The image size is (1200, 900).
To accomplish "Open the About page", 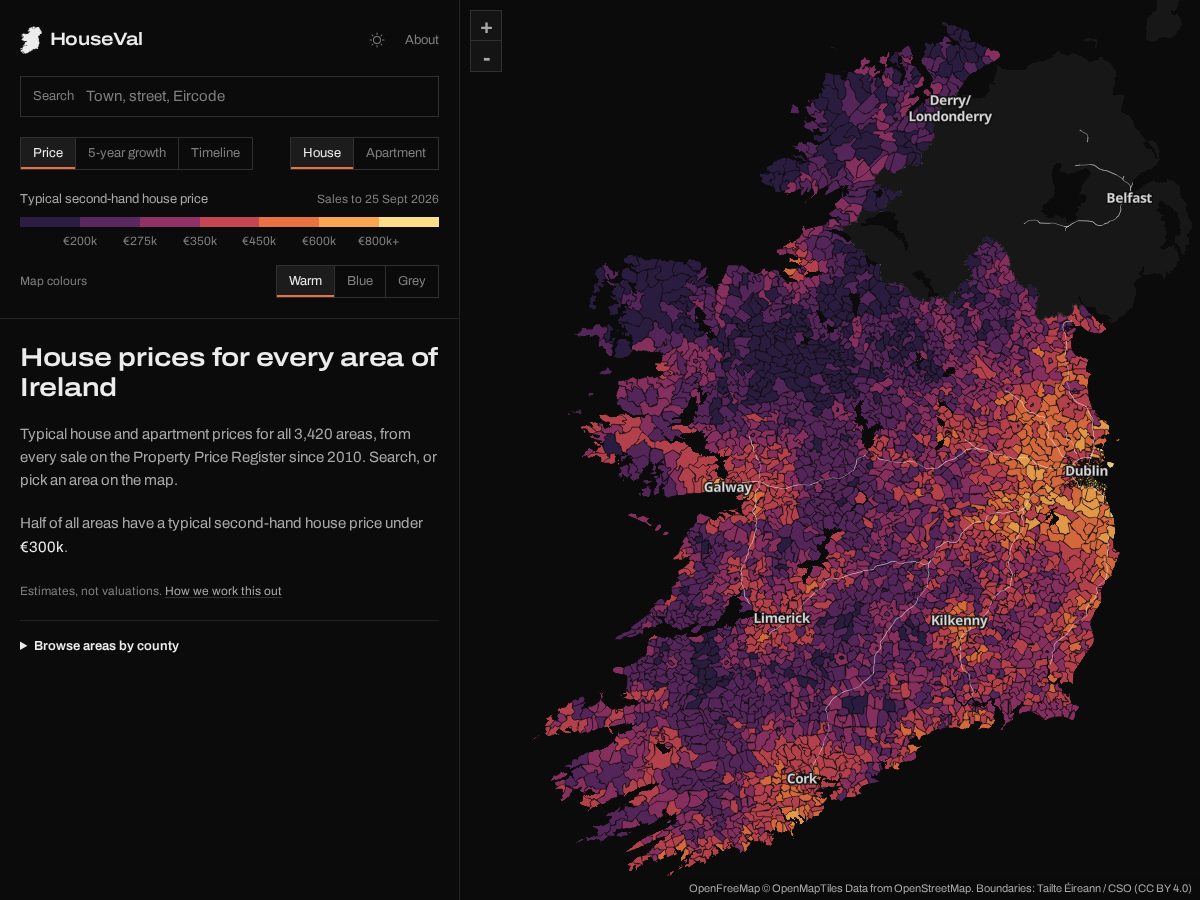I will (421, 40).
